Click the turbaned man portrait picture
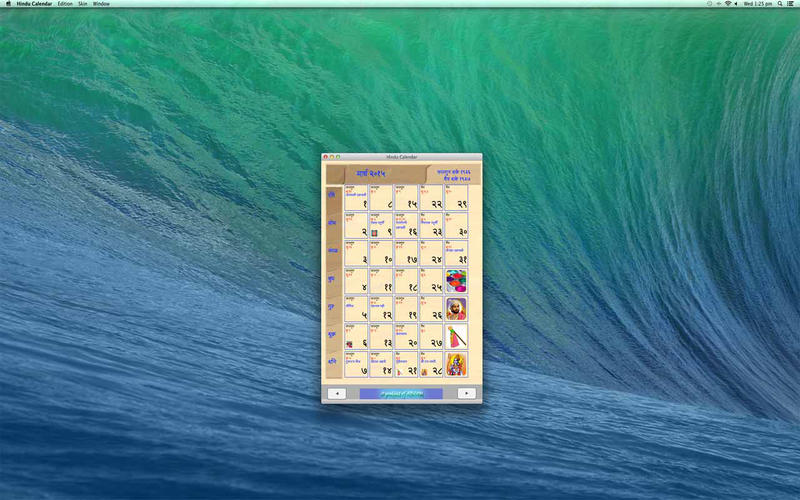 click(456, 309)
